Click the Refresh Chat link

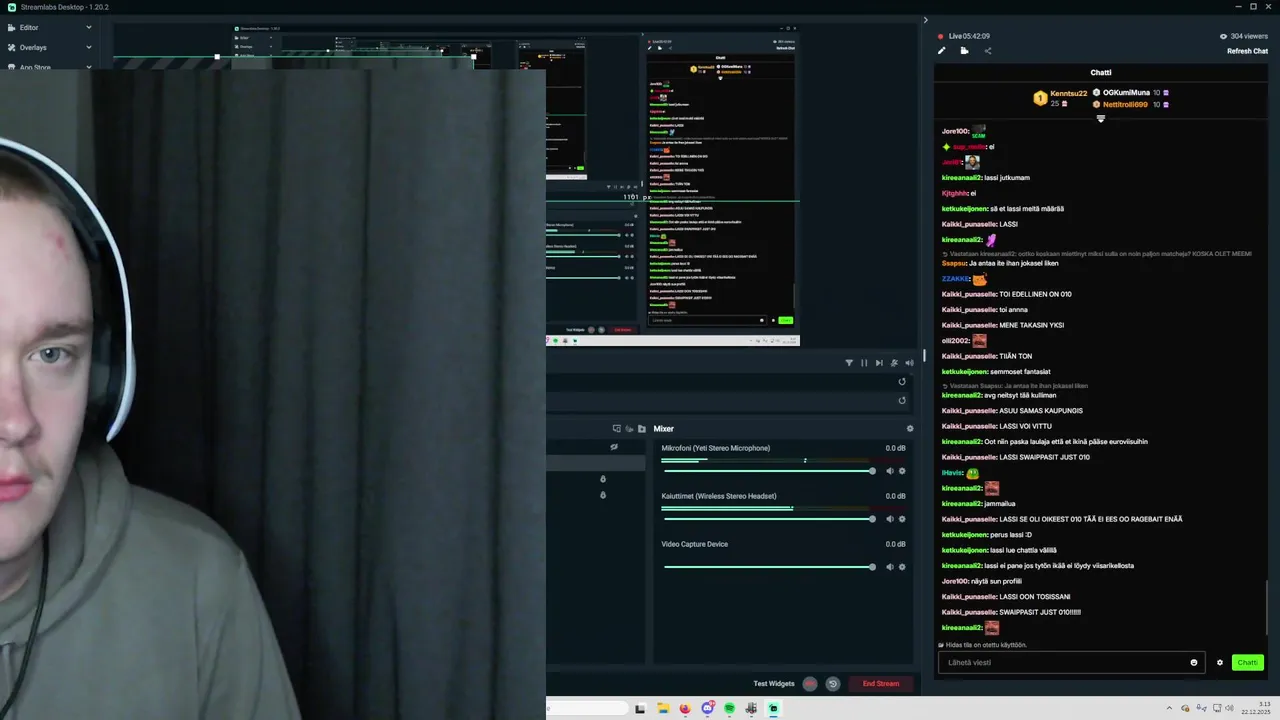1248,51
